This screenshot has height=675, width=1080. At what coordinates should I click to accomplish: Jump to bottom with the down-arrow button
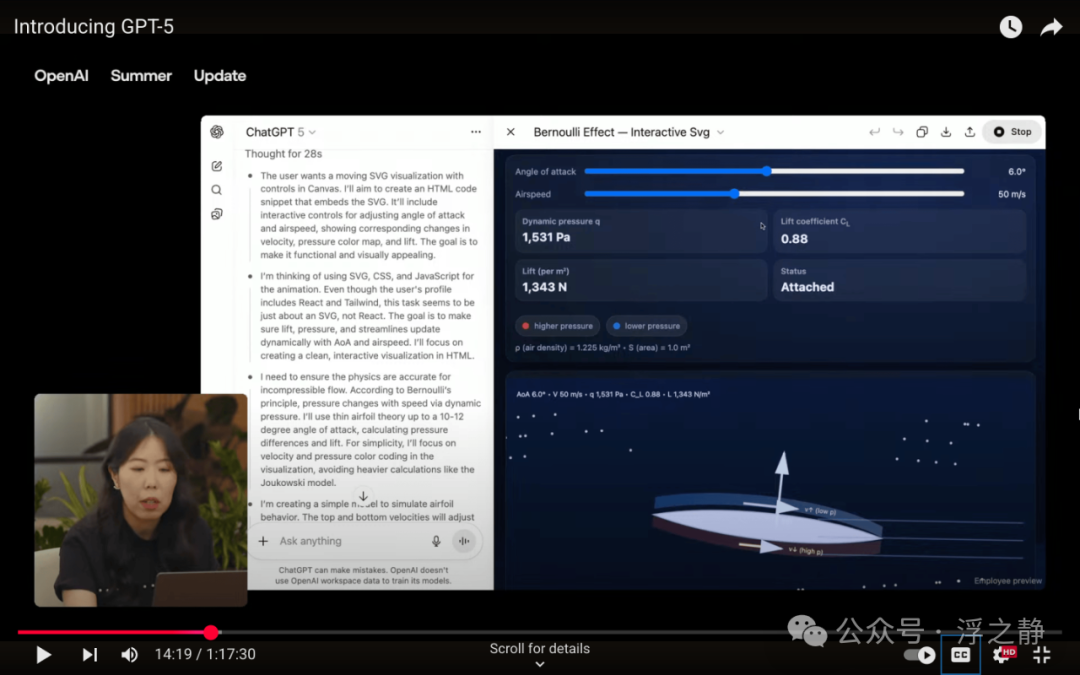click(363, 496)
